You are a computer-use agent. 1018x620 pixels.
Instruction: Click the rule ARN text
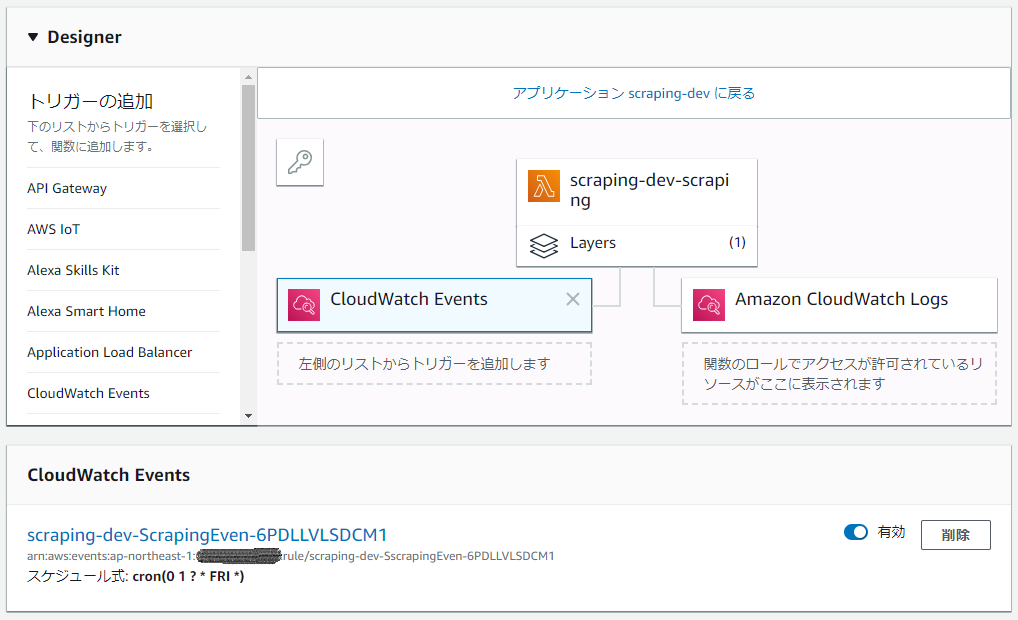[291, 556]
